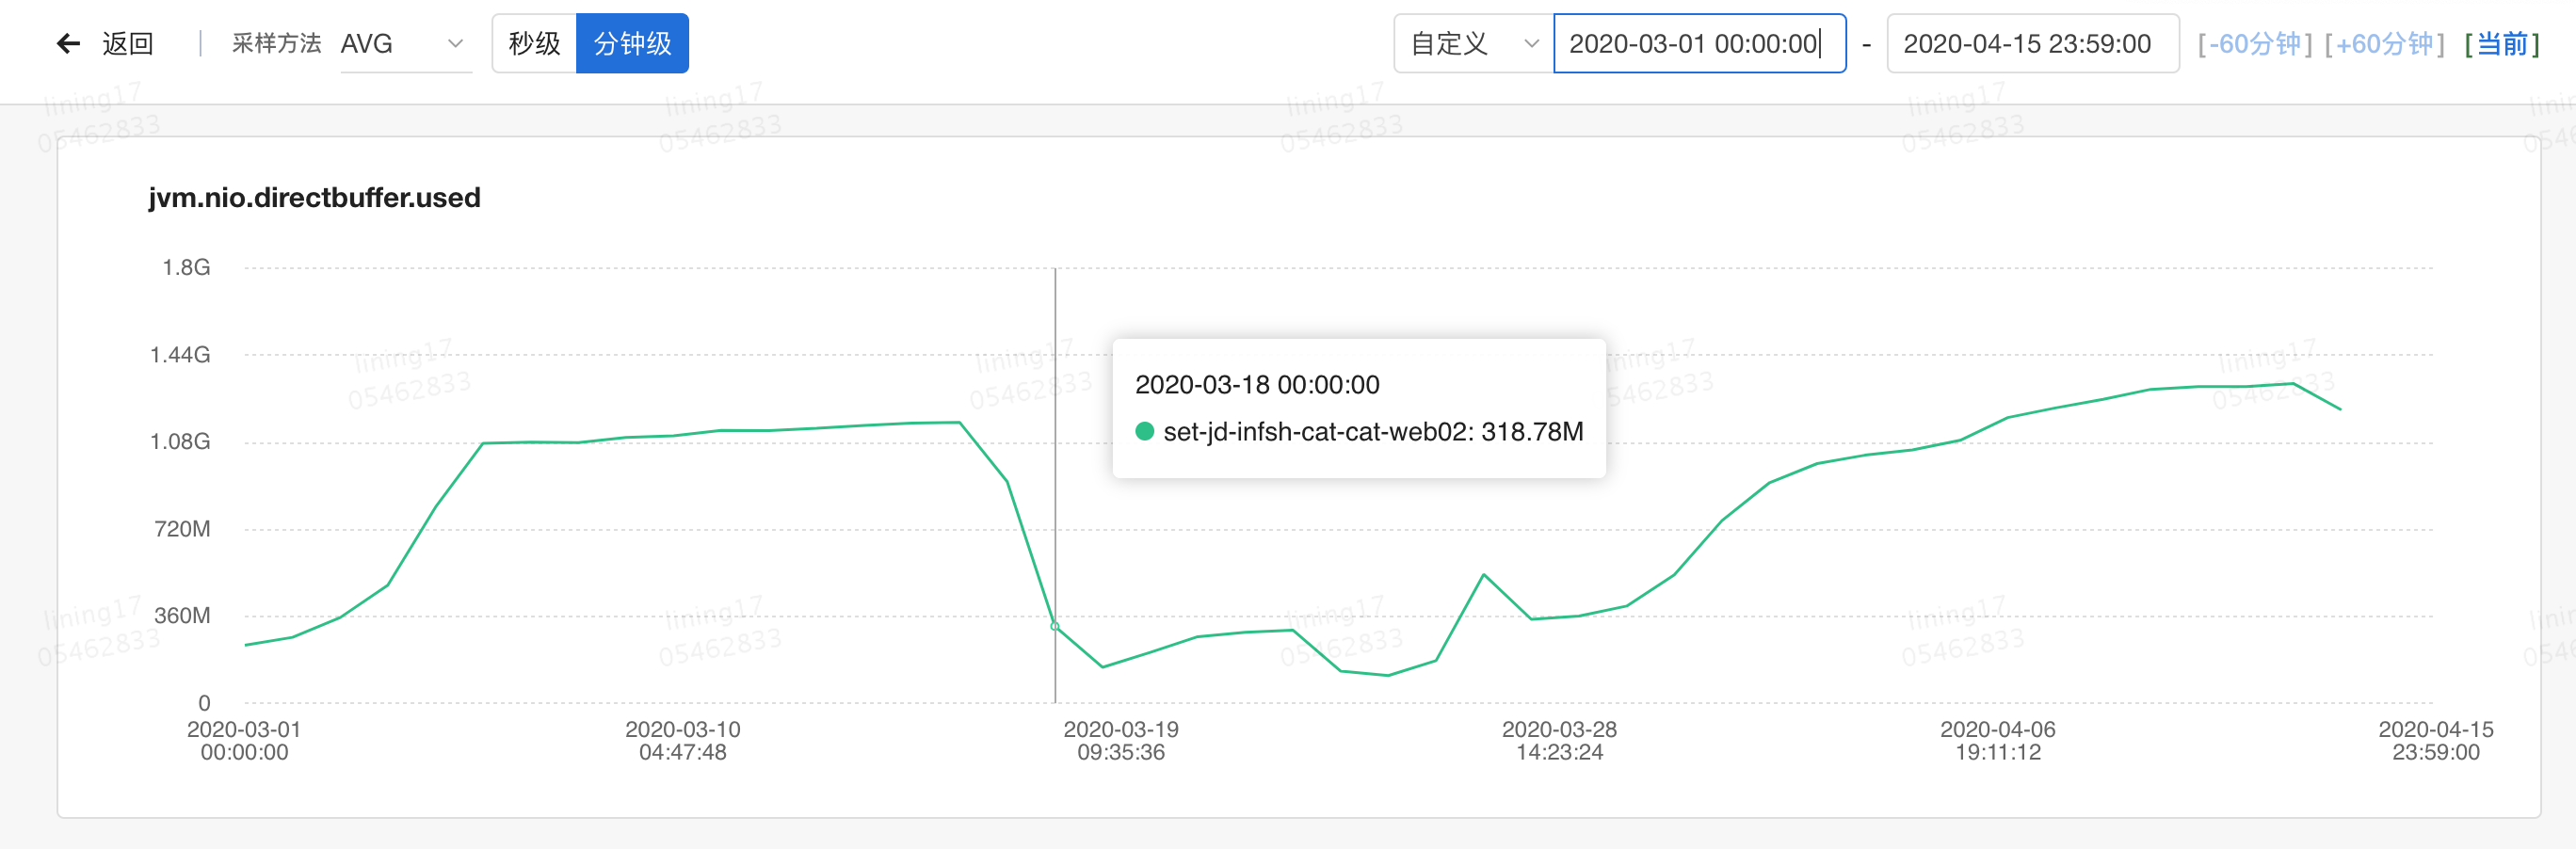Click the green legend dot for set-jd-infsh-cat-cat-web02
This screenshot has width=2576, height=849.
pos(1143,432)
